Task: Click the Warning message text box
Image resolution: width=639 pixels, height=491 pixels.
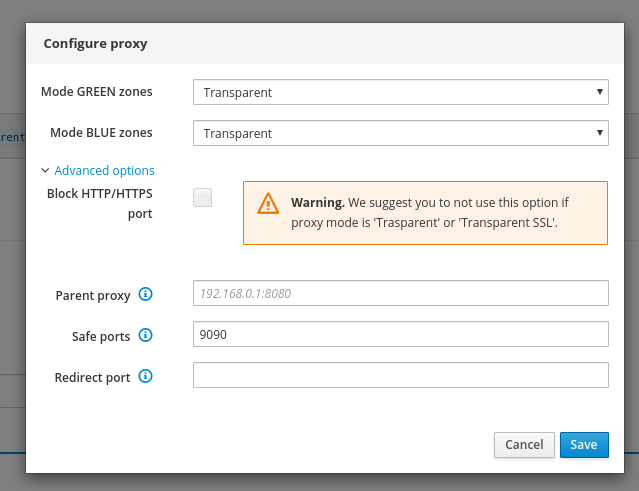Action: tap(425, 213)
